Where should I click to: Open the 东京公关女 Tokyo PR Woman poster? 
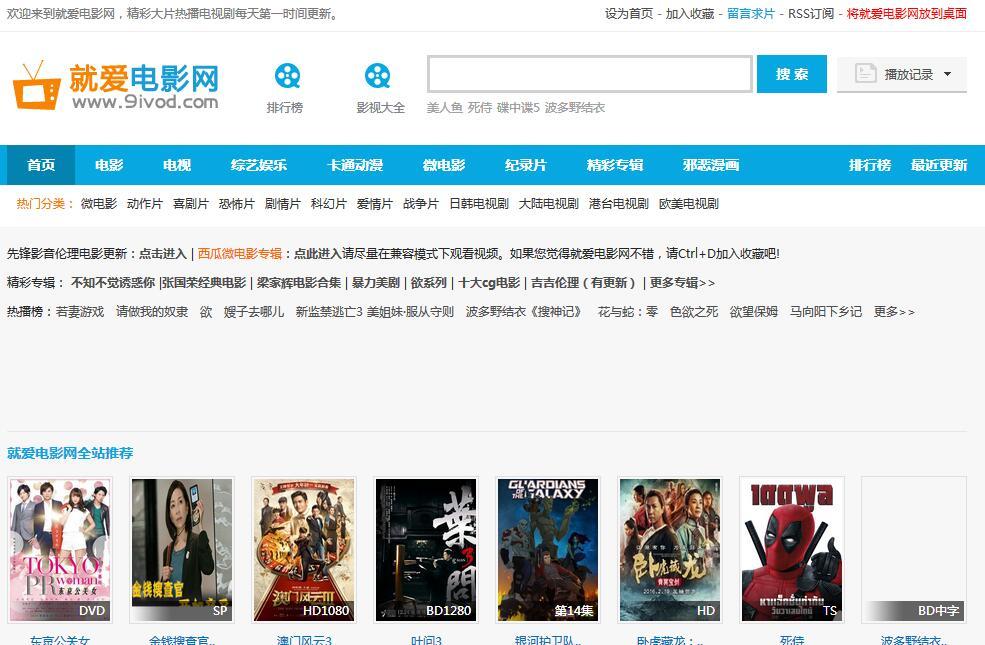pos(59,549)
